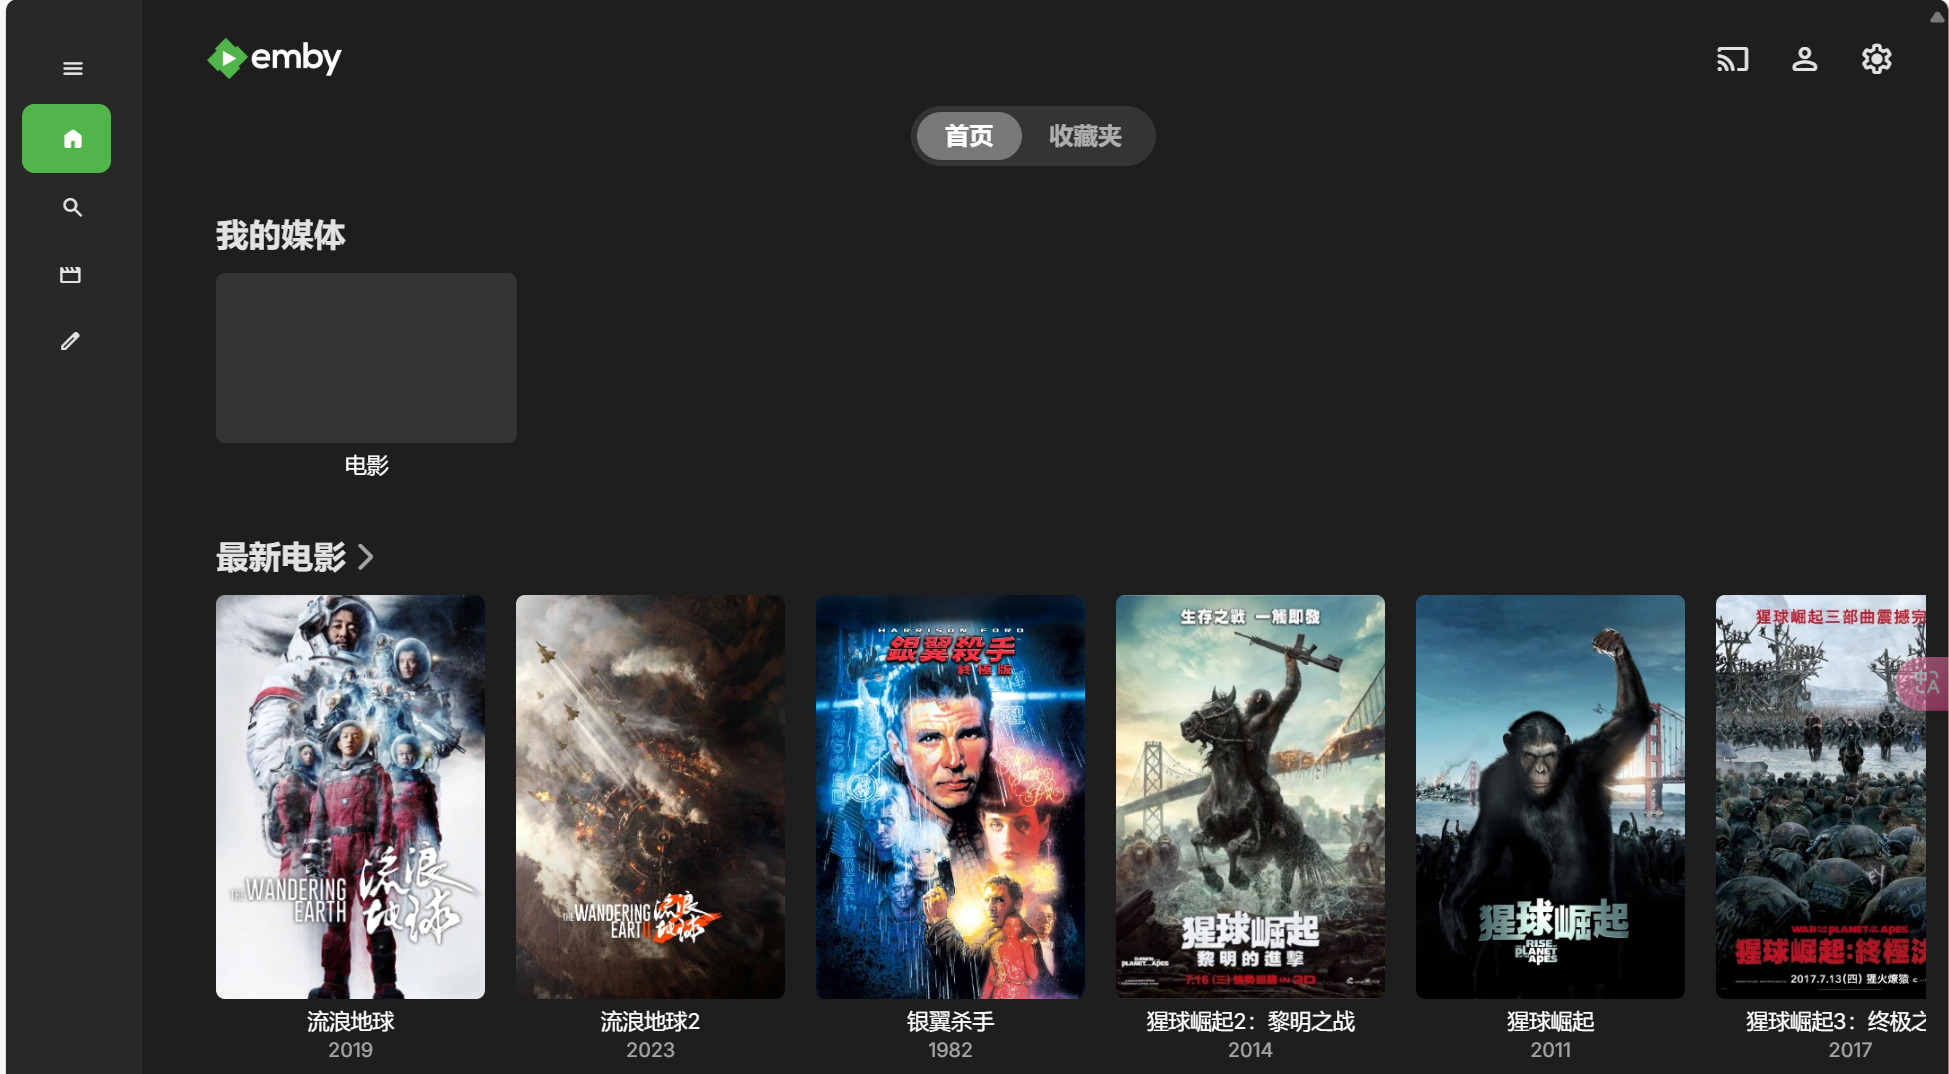Image resolution: width=1949 pixels, height=1074 pixels.
Task: Open the 电影 library card
Action: (x=366, y=358)
